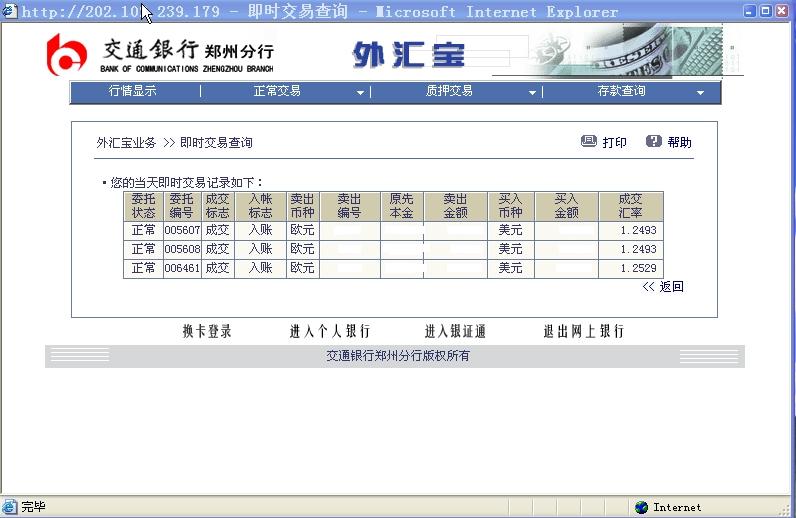Expand the 正常交易 dropdown arrow

tap(360, 92)
